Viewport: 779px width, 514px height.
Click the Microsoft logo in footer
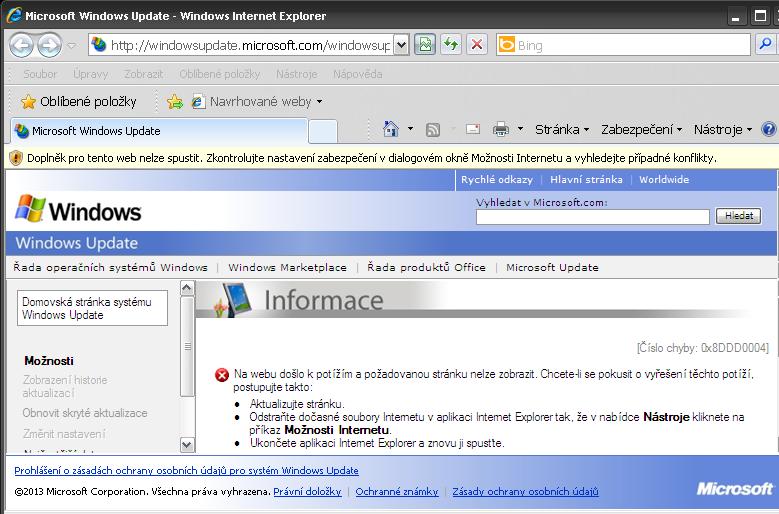pyautogui.click(x=734, y=489)
